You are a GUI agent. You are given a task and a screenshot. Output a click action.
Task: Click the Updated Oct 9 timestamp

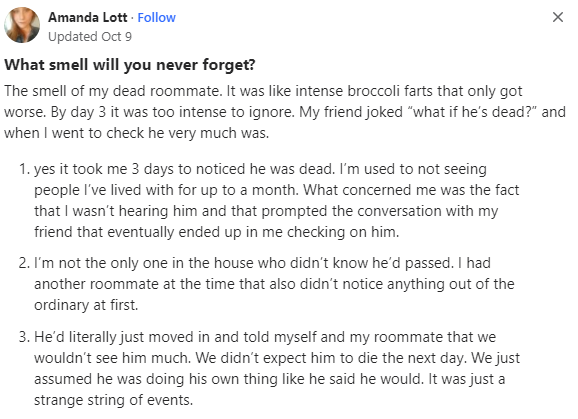(x=90, y=36)
